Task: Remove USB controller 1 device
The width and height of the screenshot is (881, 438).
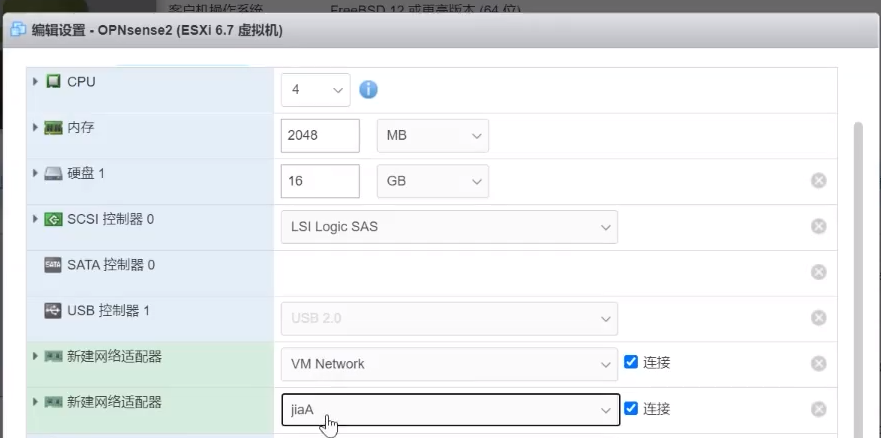Action: (x=819, y=318)
